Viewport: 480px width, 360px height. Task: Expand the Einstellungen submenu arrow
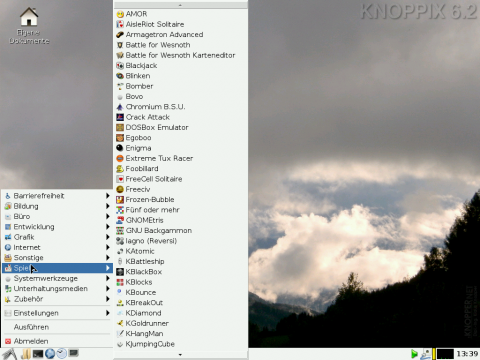[x=108, y=313]
